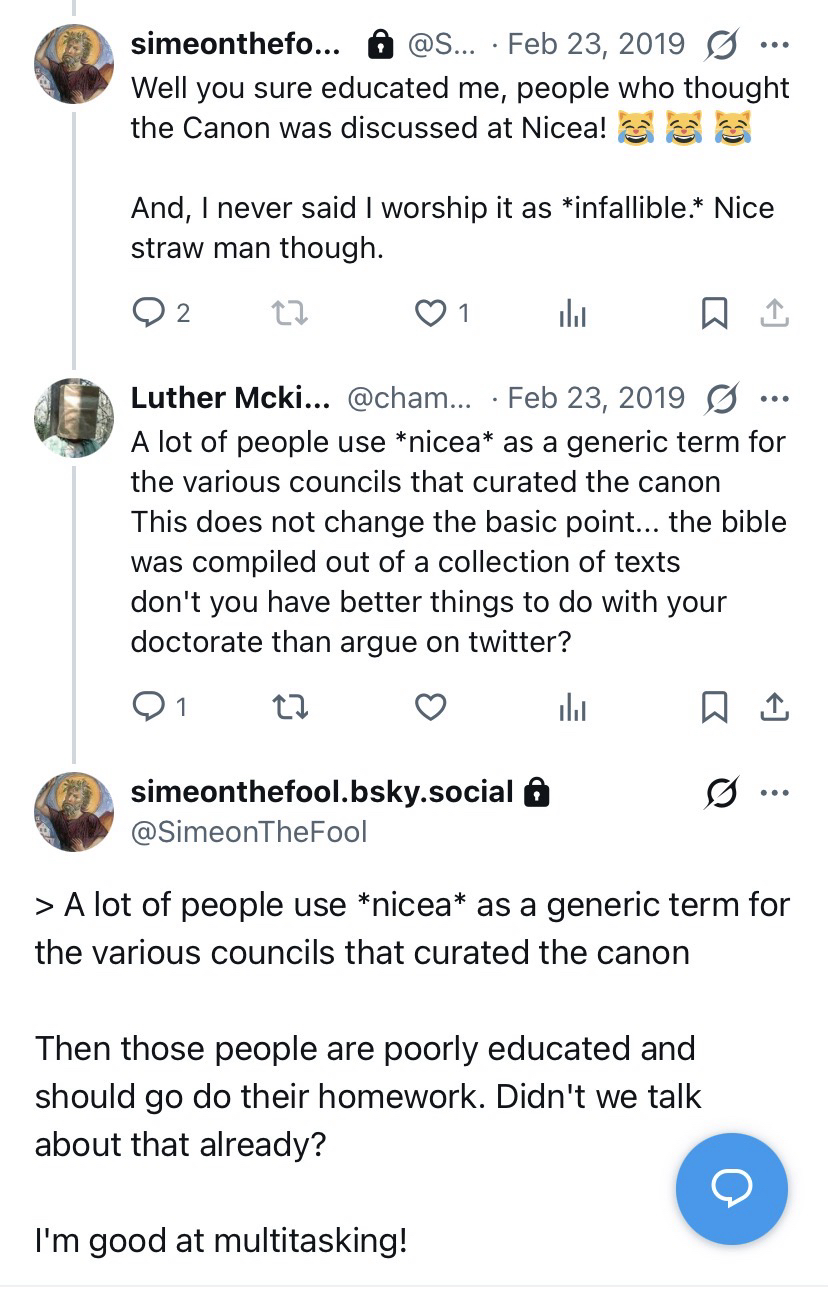Open the @SimeonTheFool profile handle
Screen dimensions: 828x1291
tap(249, 831)
